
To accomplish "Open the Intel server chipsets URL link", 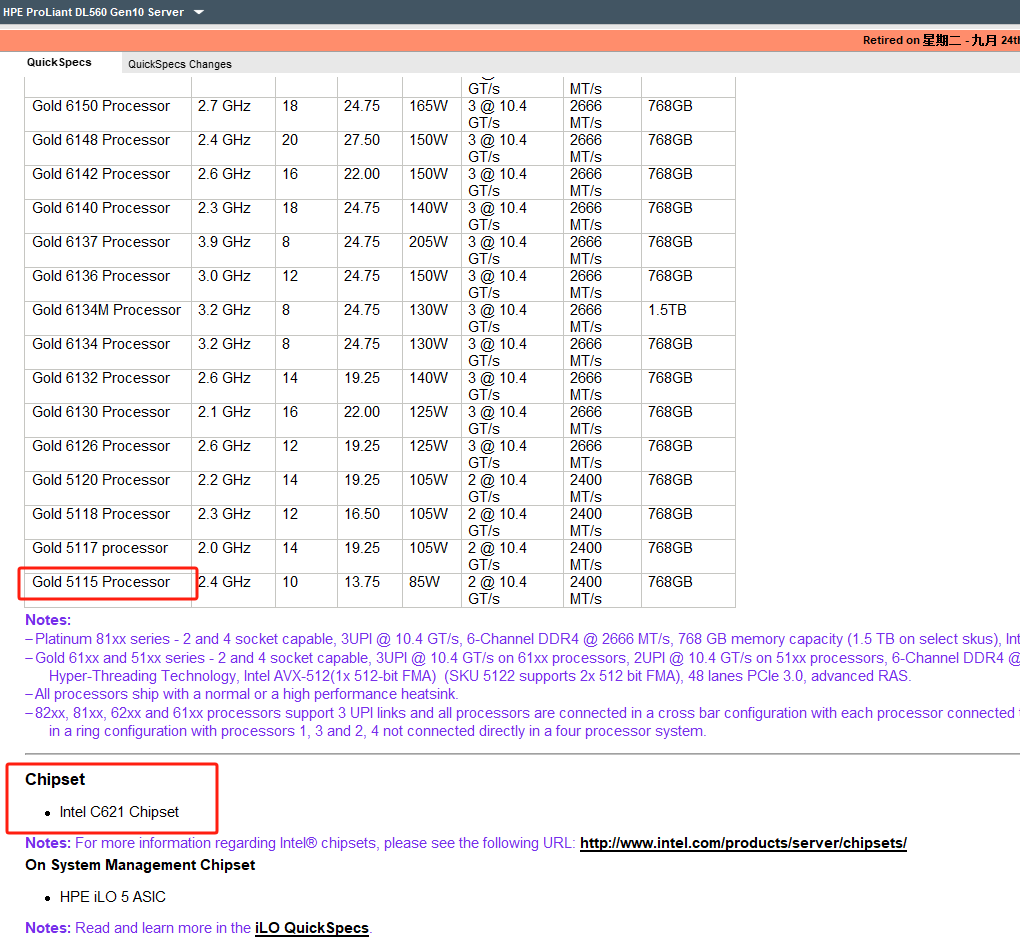I will pos(743,844).
